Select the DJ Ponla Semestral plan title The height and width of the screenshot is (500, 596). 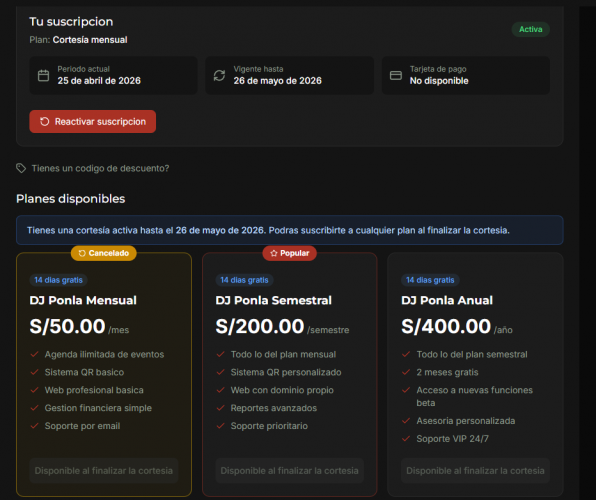(x=274, y=300)
